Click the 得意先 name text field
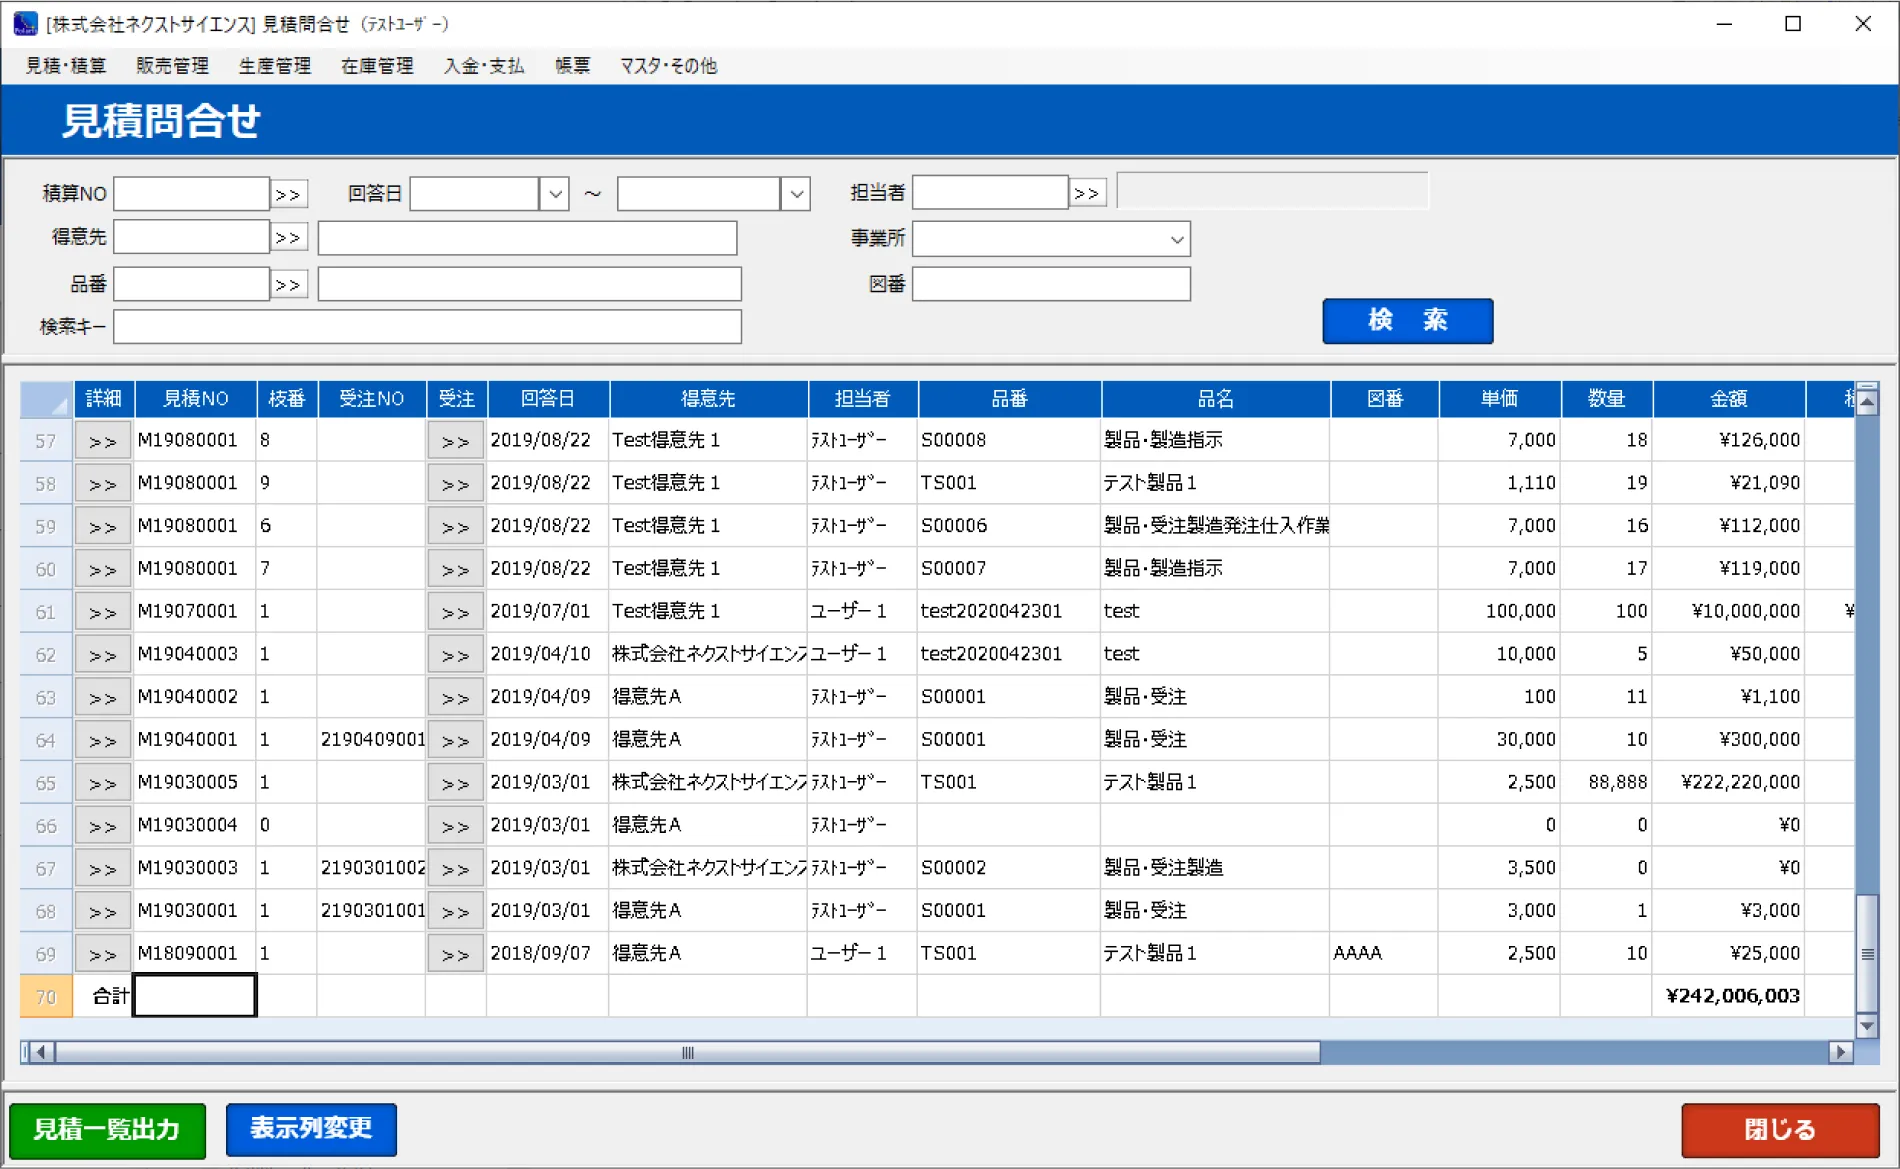Viewport: 1900px width, 1169px height. 527,238
